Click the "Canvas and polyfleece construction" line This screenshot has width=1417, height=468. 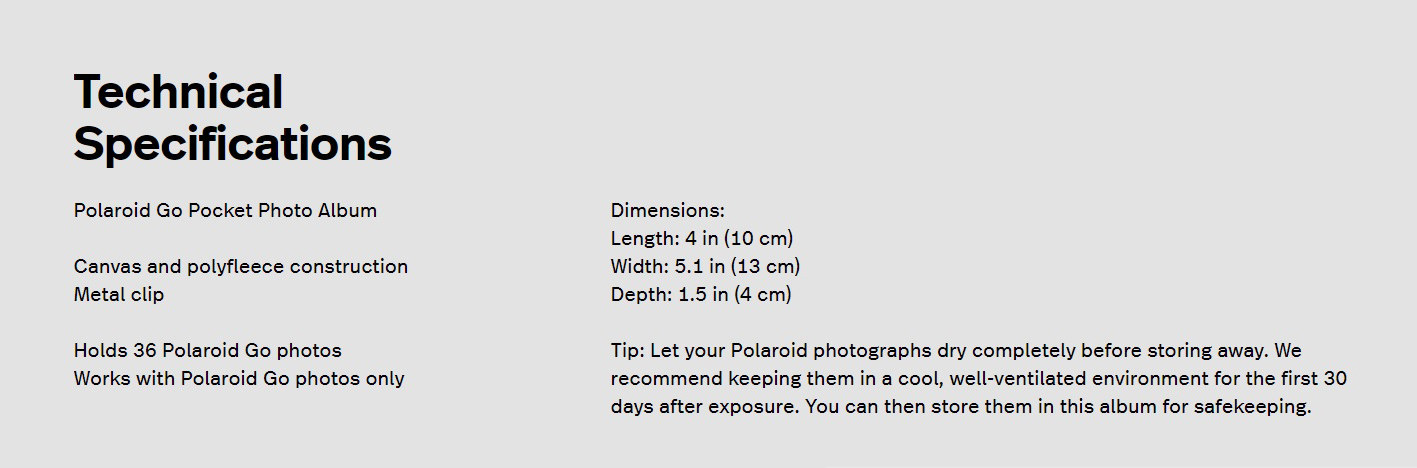click(240, 267)
